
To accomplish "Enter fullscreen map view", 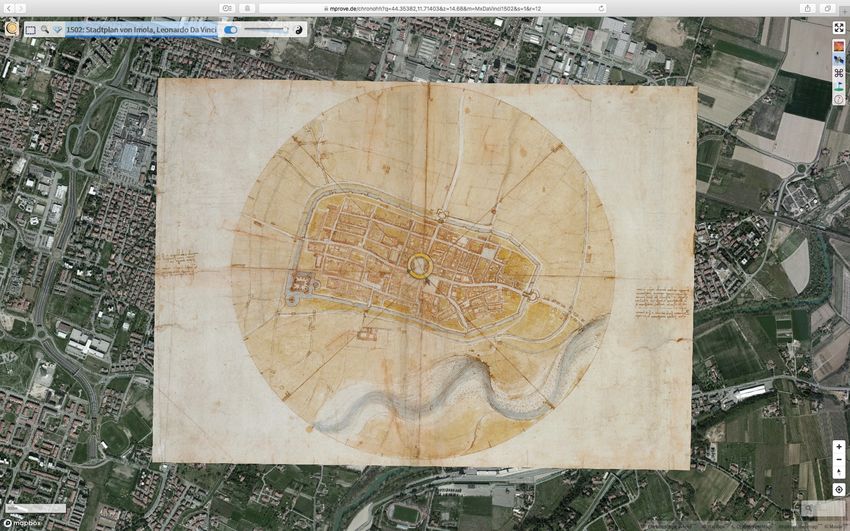I will click(x=839, y=28).
